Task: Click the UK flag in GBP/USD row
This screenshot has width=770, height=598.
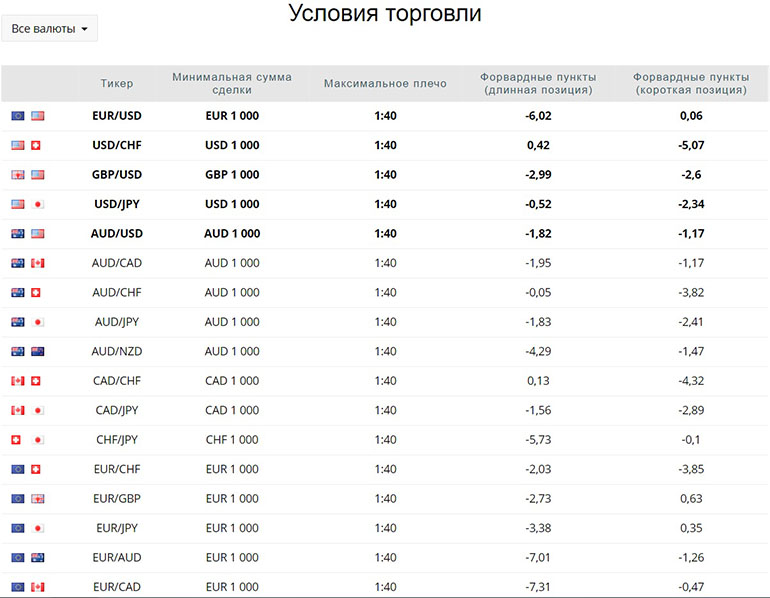Action: (18, 175)
